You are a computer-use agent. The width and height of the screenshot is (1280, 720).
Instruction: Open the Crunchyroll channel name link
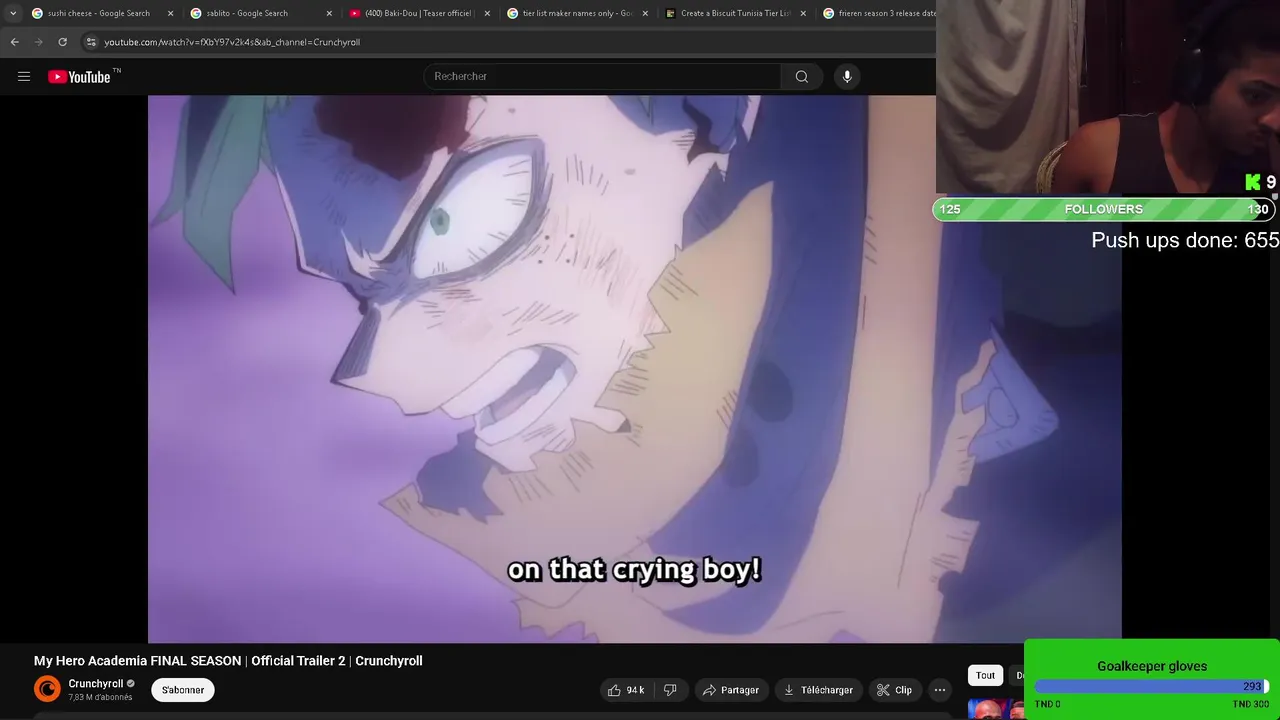click(96, 684)
